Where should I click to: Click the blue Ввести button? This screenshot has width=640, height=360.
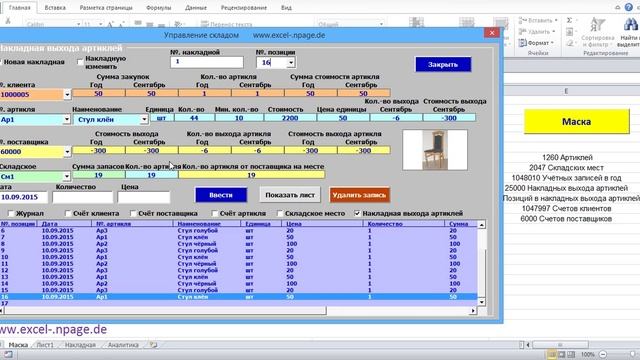(221, 195)
